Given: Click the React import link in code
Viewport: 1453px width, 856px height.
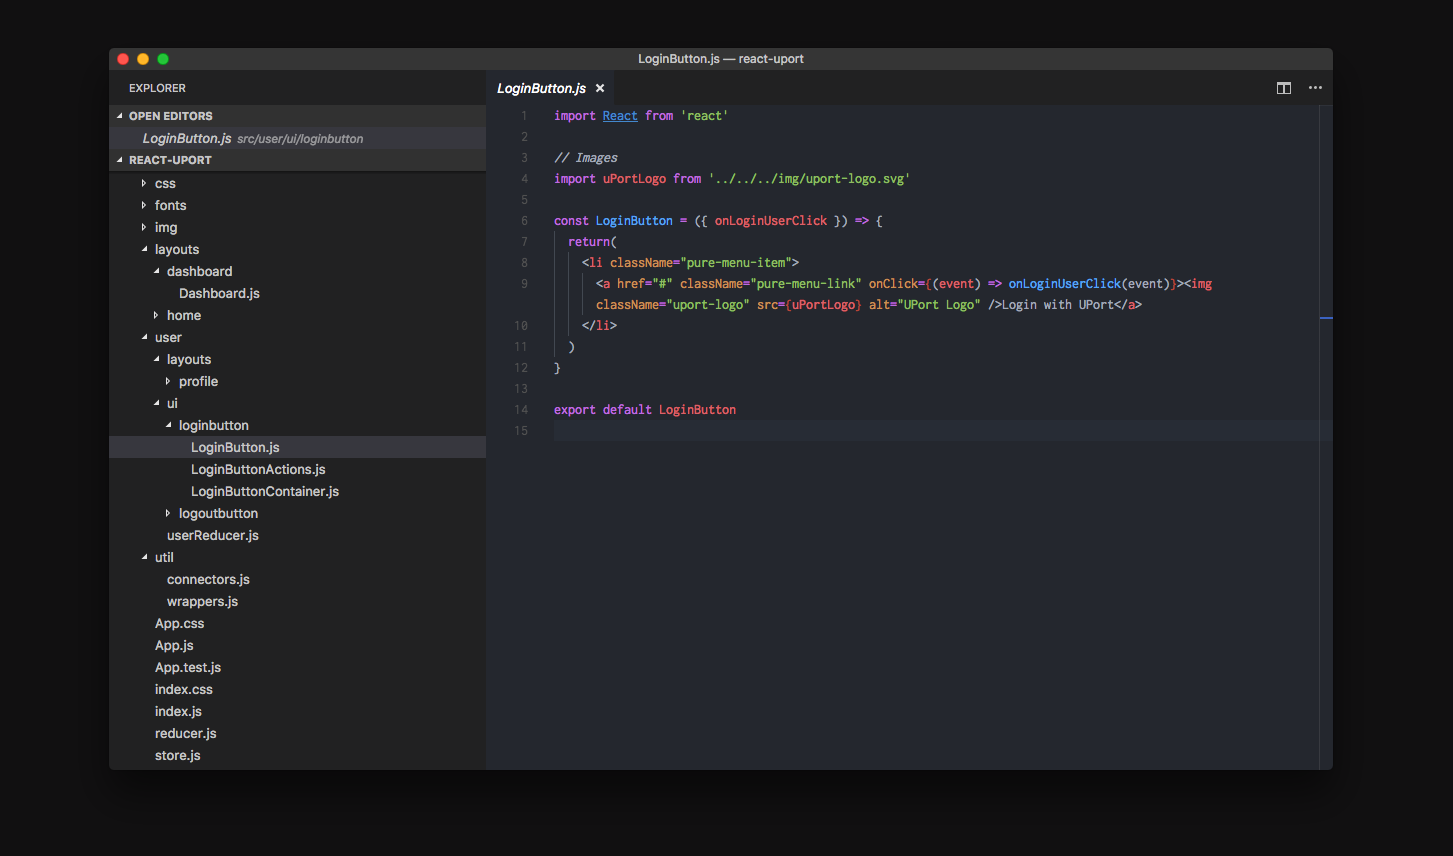Looking at the screenshot, I should [620, 116].
